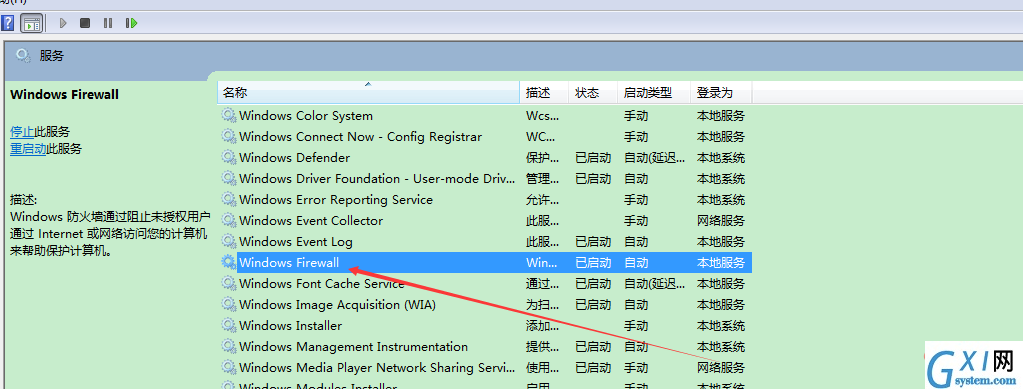Pause service with the pause toolbar button
The height and width of the screenshot is (389, 1023).
(108, 23)
